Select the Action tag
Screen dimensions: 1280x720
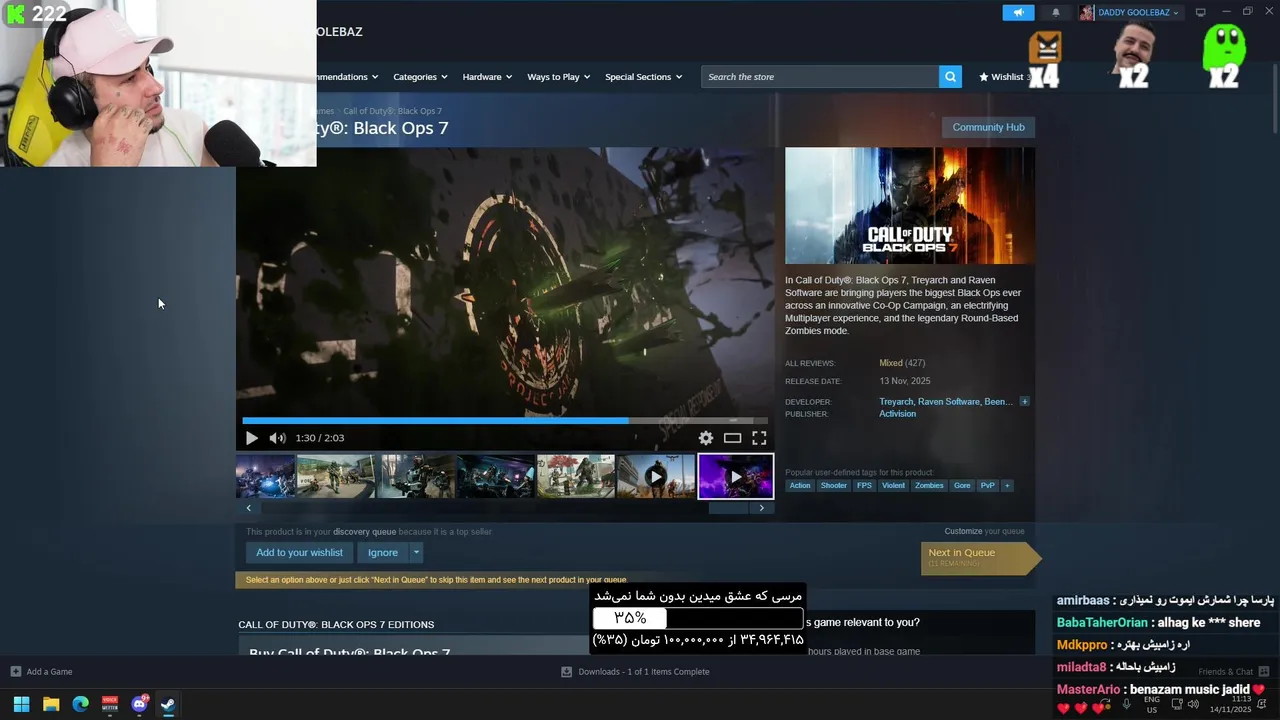coord(800,486)
